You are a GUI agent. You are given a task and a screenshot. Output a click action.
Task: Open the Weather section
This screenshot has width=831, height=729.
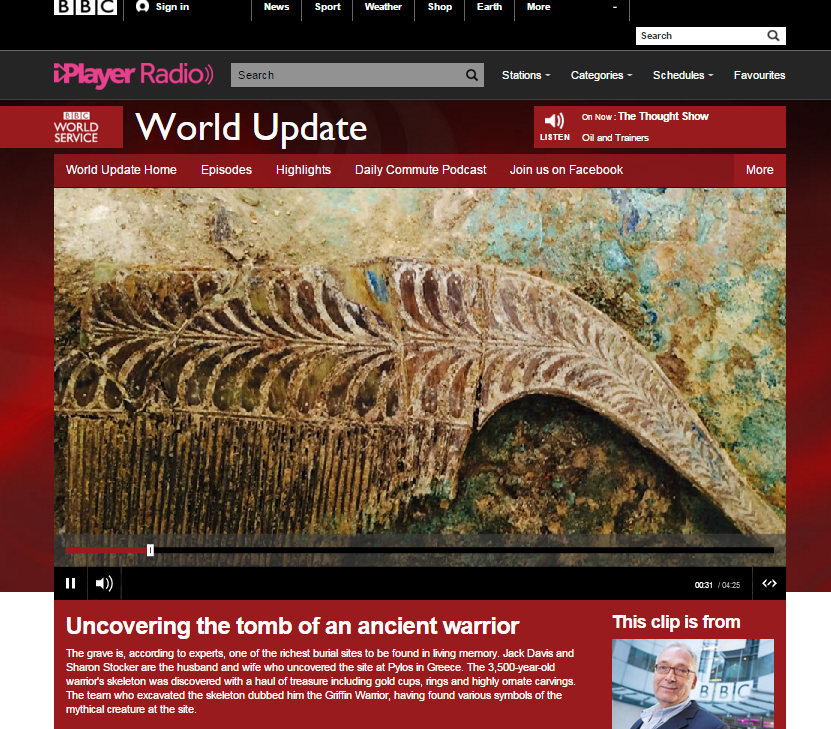383,7
